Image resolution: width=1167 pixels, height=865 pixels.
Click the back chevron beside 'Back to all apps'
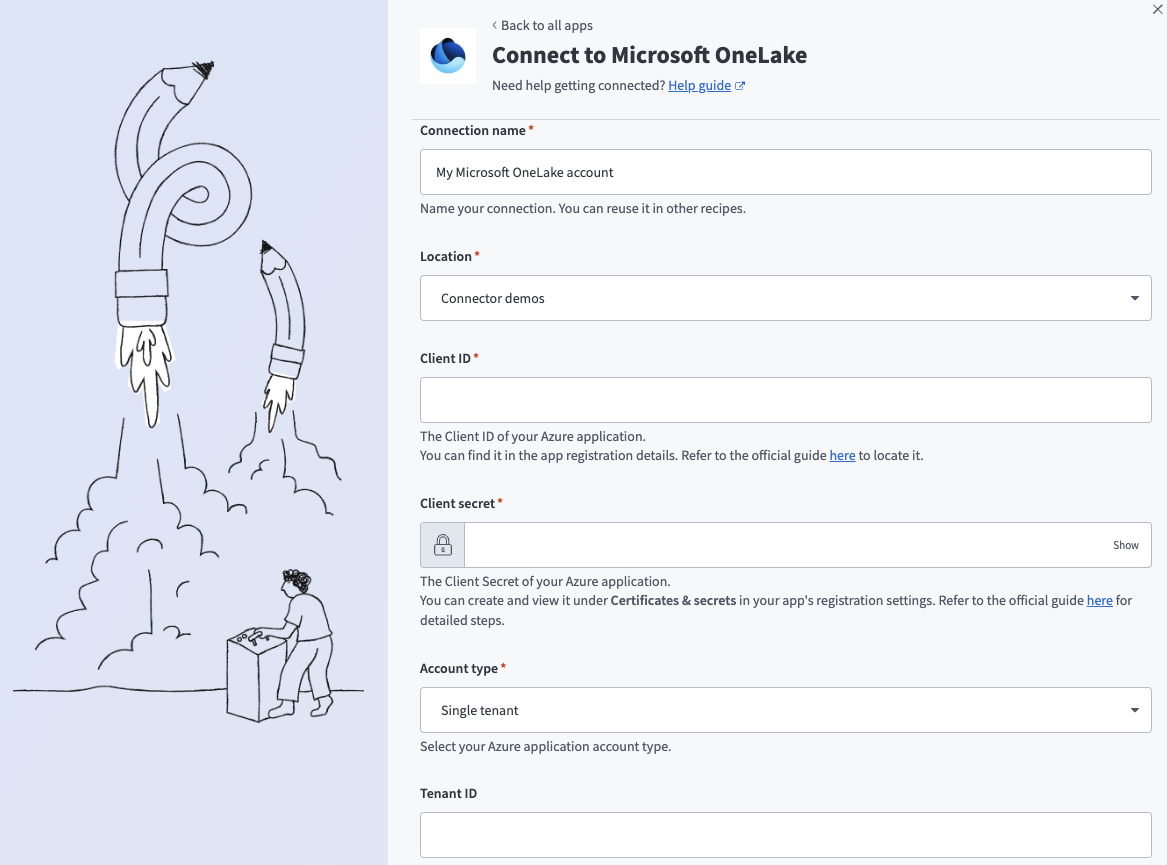(x=493, y=25)
